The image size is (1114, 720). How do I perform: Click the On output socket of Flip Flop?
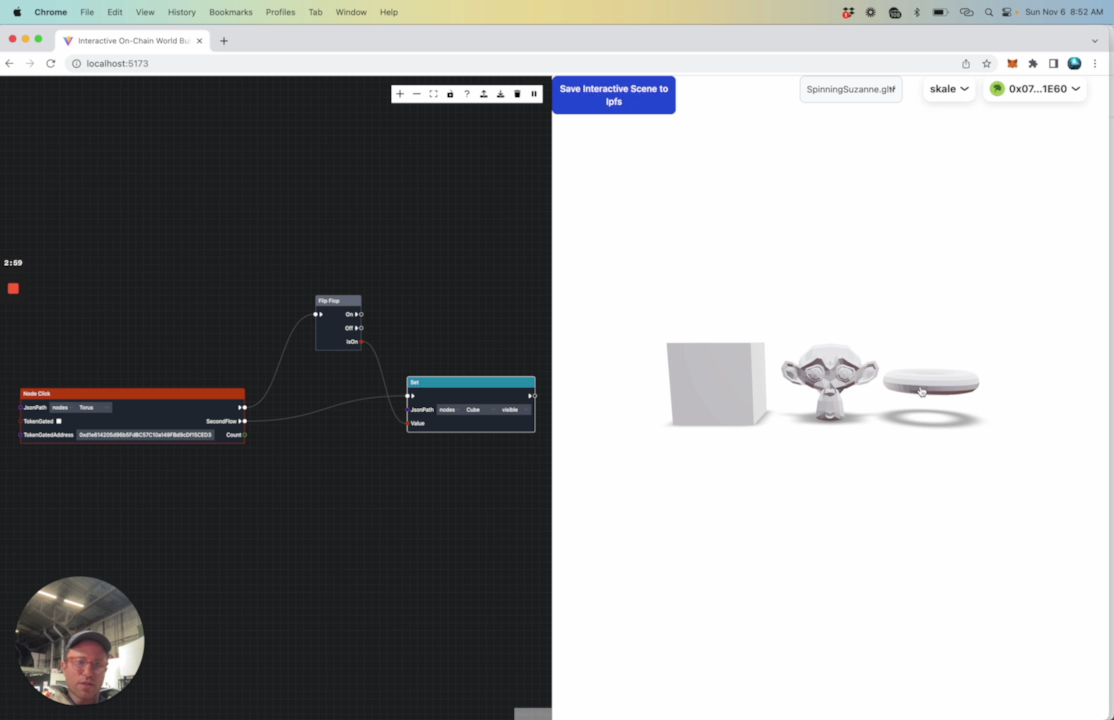coord(362,314)
